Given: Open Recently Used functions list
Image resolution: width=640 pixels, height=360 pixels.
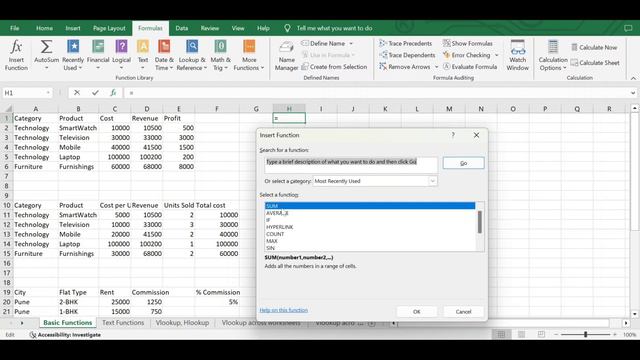Looking at the screenshot, I should click(x=73, y=56).
